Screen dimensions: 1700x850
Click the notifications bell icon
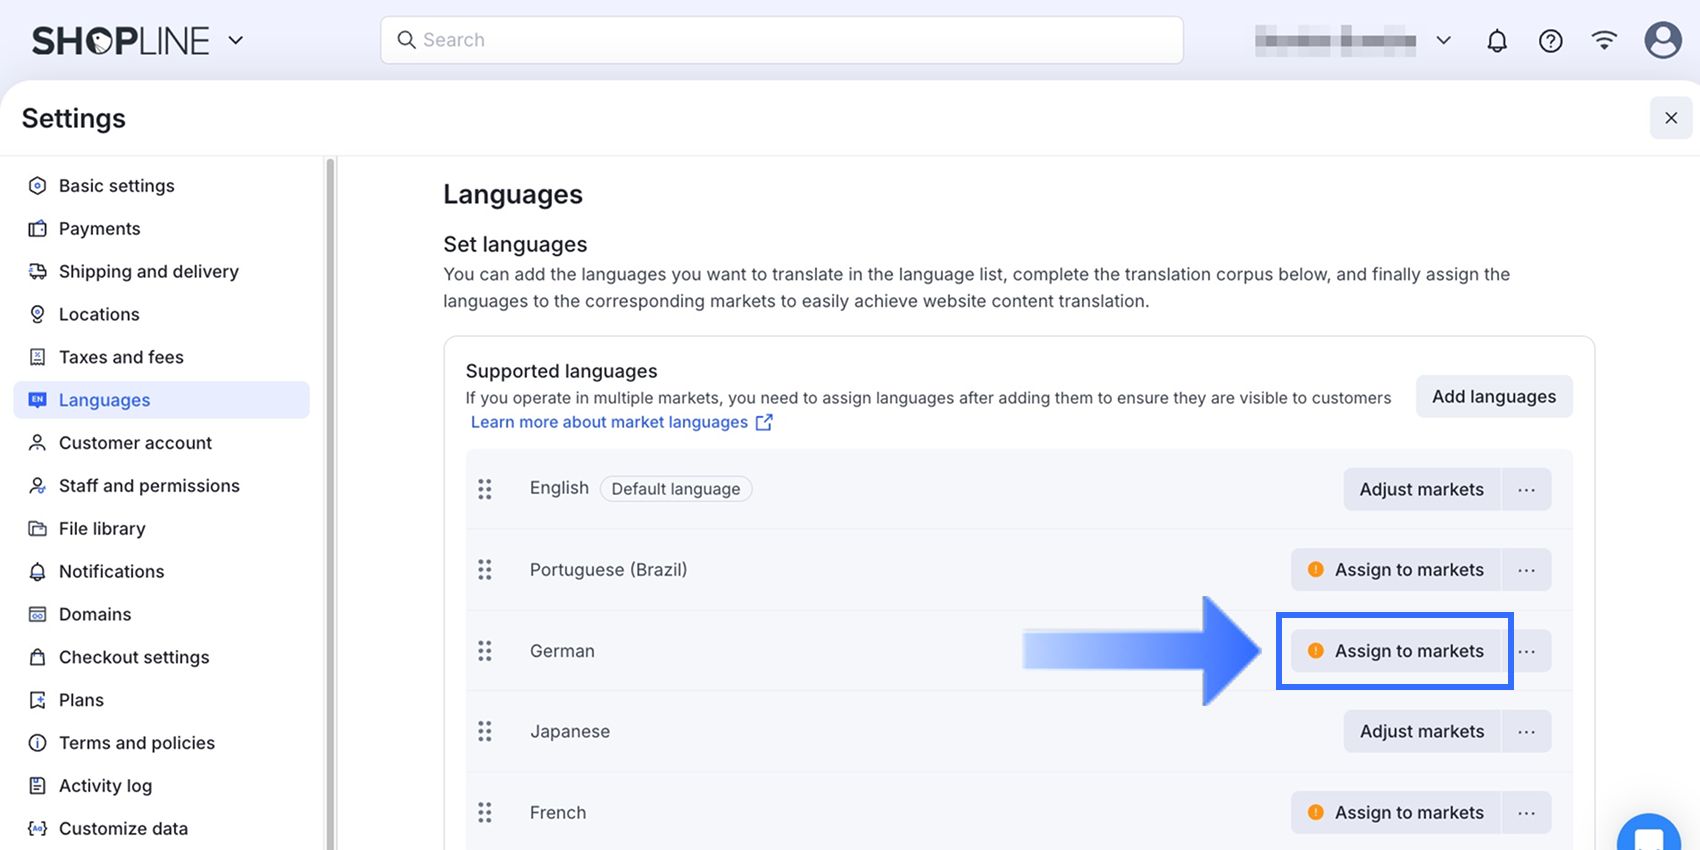point(1497,41)
